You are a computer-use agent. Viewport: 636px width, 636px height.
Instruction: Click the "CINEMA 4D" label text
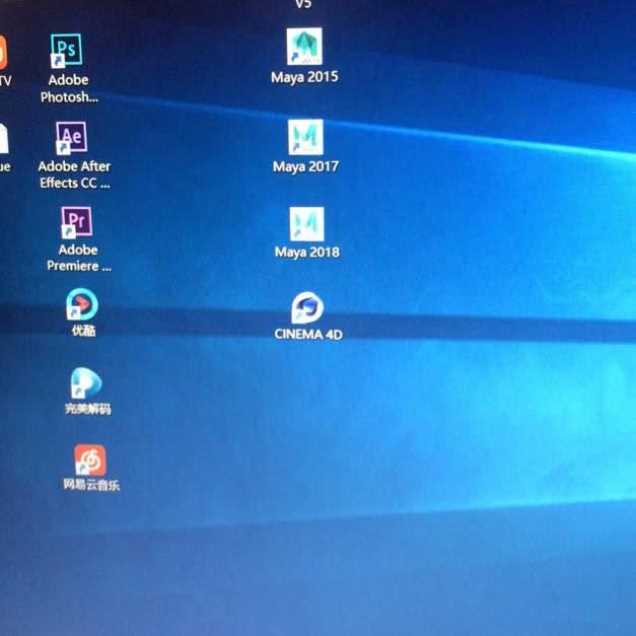tap(308, 334)
